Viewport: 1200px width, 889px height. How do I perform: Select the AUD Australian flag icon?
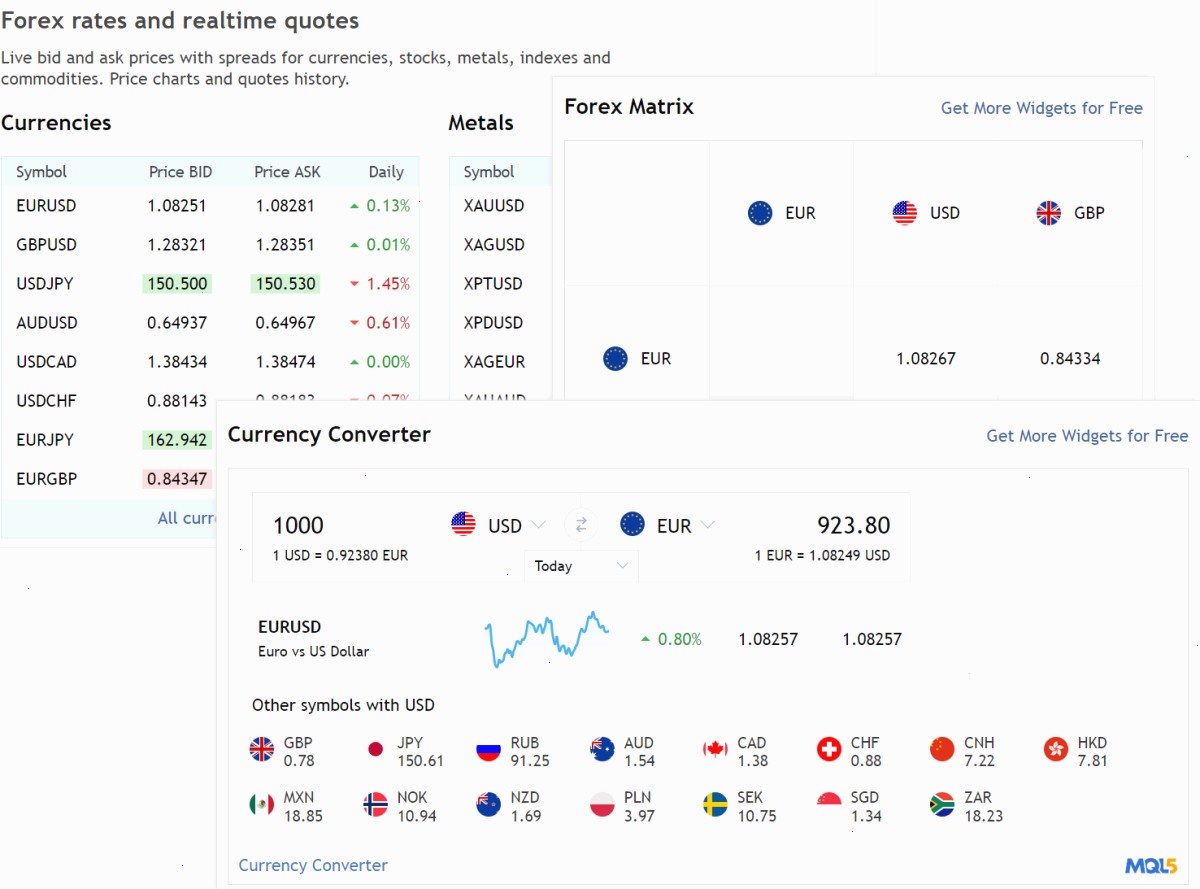point(602,749)
